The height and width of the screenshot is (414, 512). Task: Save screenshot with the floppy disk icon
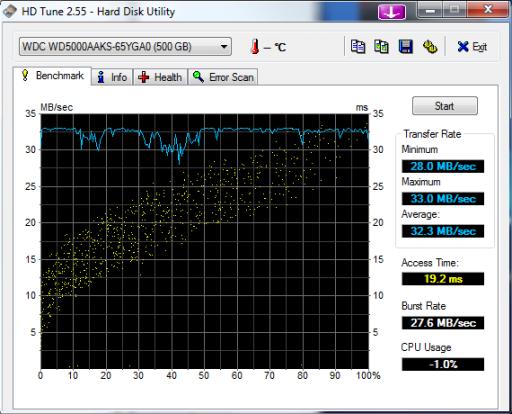click(x=406, y=47)
